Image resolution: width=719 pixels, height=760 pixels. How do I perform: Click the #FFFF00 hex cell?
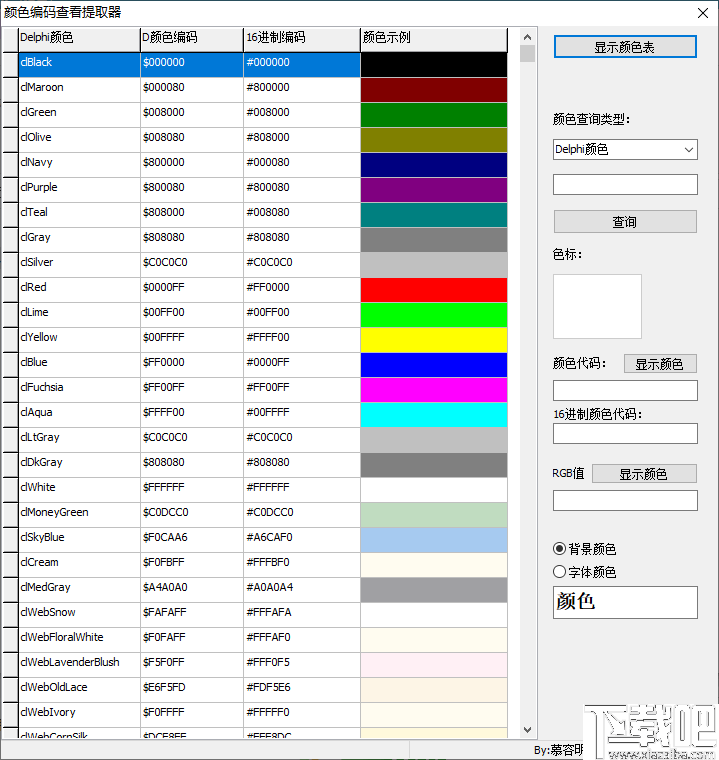[302, 340]
